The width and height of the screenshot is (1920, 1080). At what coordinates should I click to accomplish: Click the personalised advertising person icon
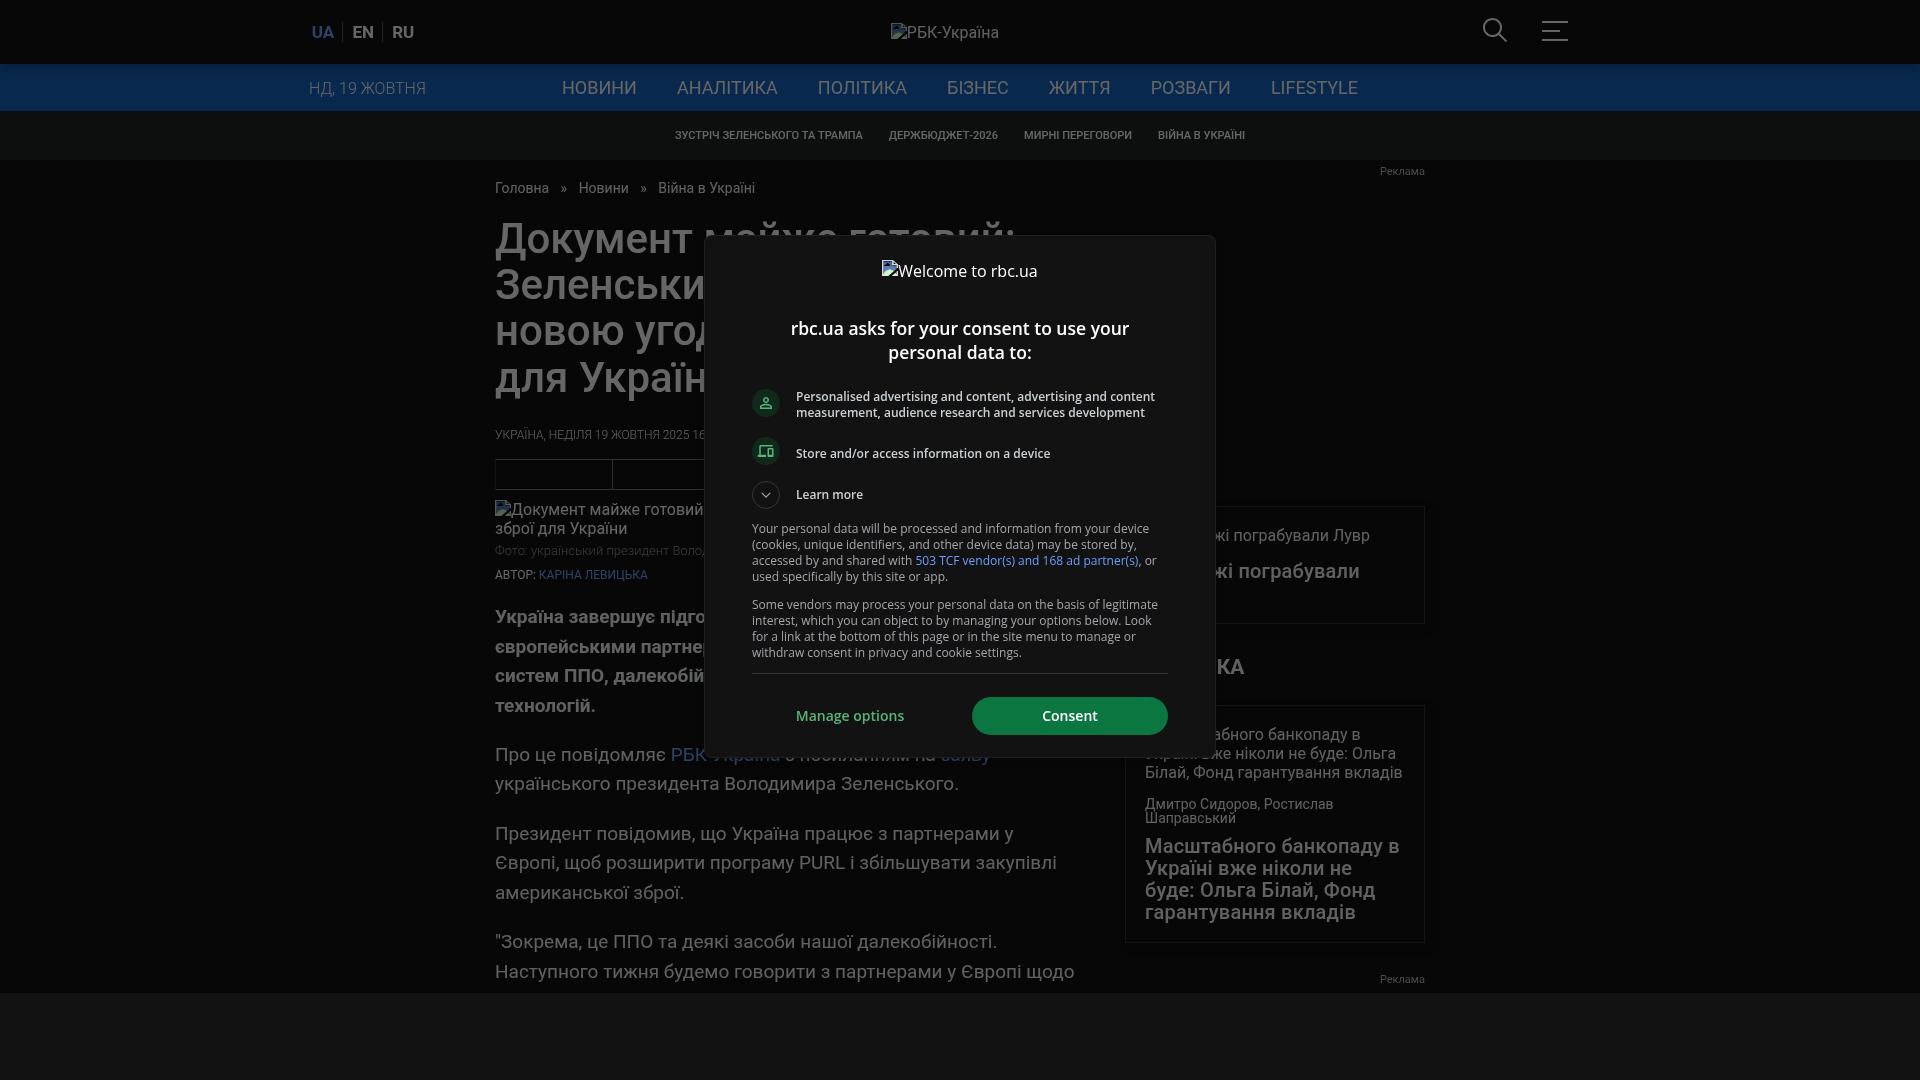point(766,403)
